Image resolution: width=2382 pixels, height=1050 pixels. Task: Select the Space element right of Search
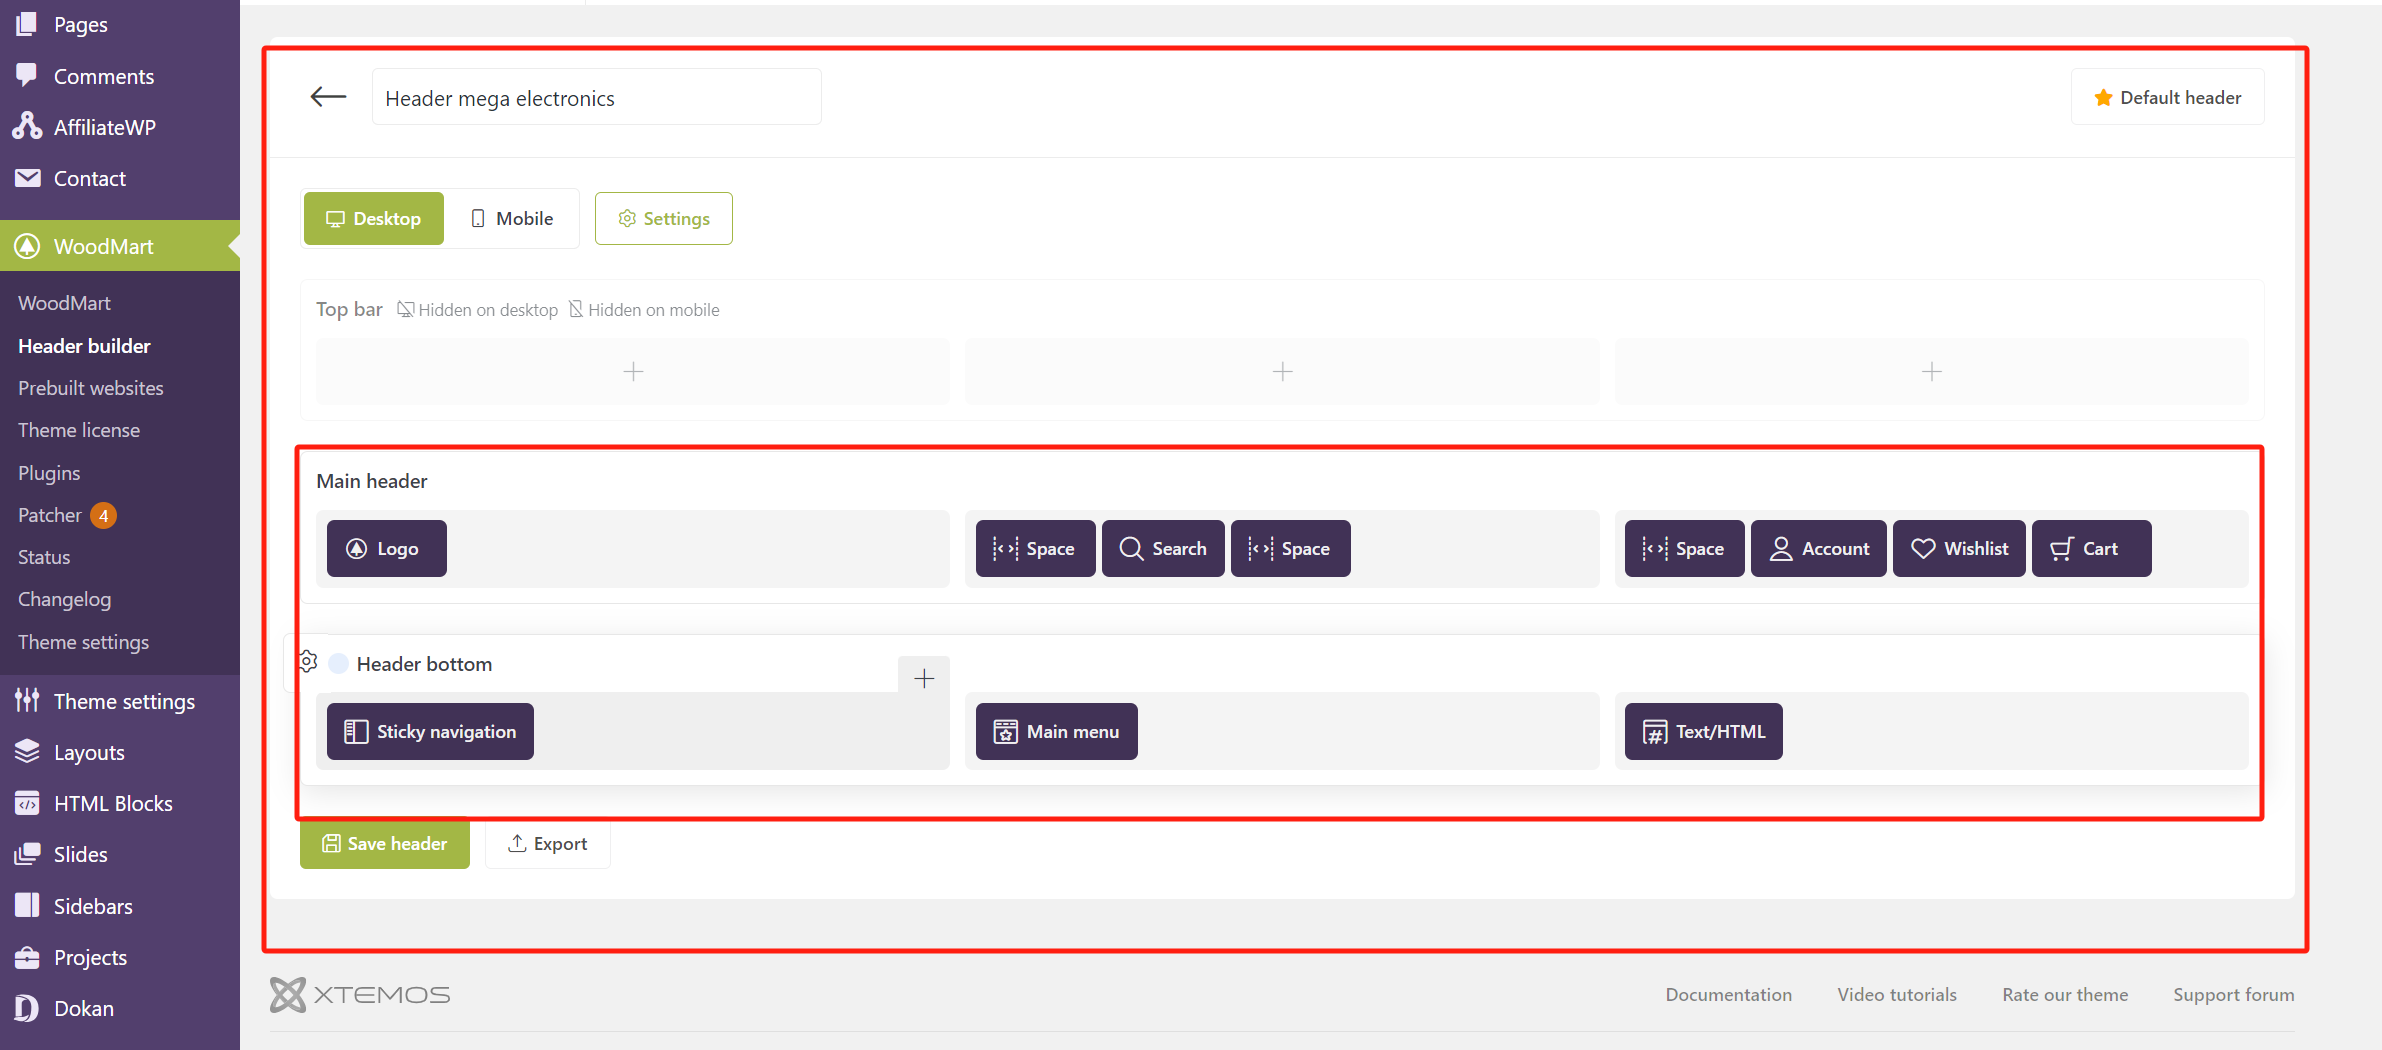[1291, 549]
